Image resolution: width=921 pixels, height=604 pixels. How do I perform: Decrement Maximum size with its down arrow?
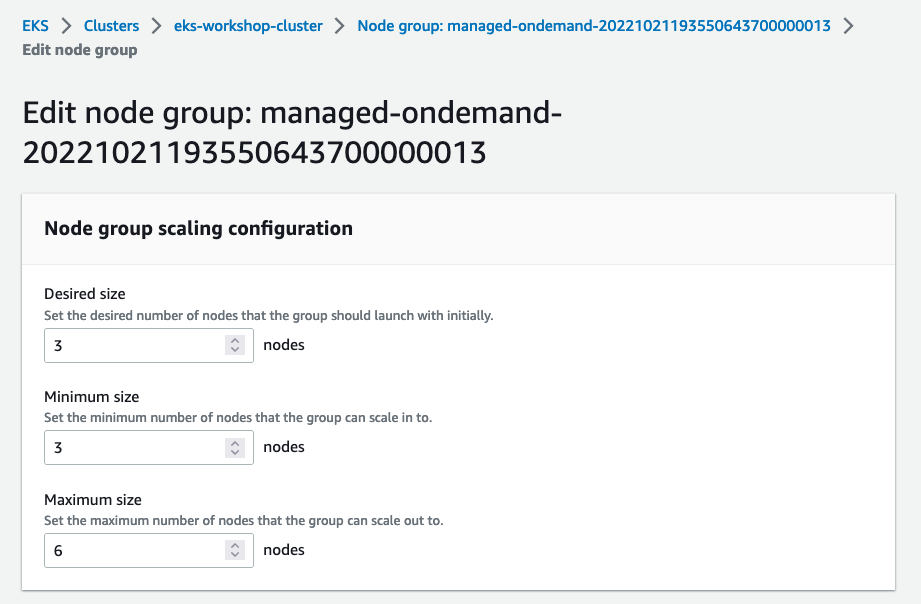pyautogui.click(x=233, y=554)
